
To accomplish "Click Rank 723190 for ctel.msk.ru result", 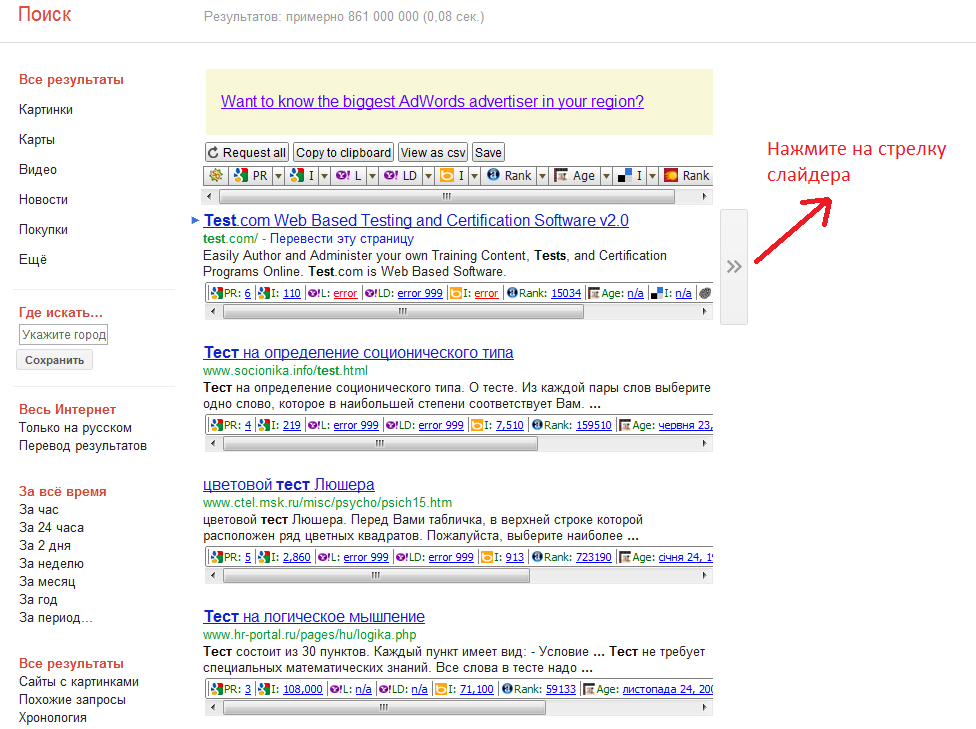I will pos(594,557).
